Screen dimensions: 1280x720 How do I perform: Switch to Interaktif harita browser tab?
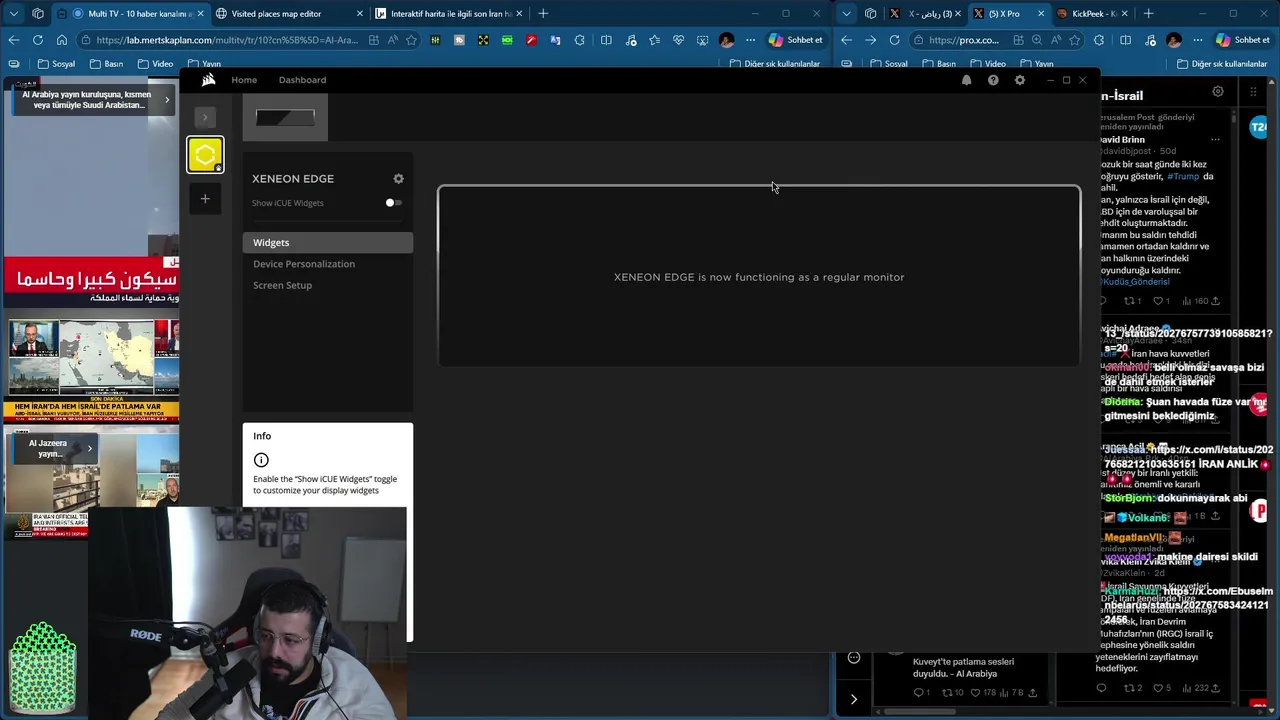[450, 13]
